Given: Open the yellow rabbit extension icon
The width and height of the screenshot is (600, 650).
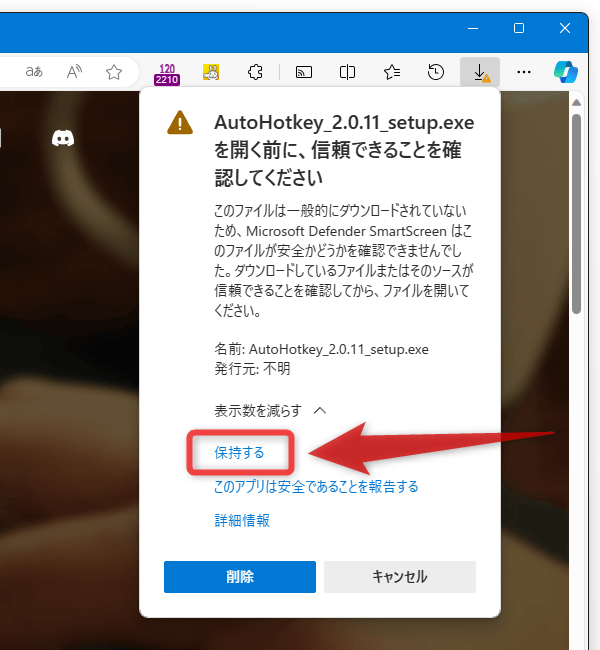Looking at the screenshot, I should tap(211, 72).
